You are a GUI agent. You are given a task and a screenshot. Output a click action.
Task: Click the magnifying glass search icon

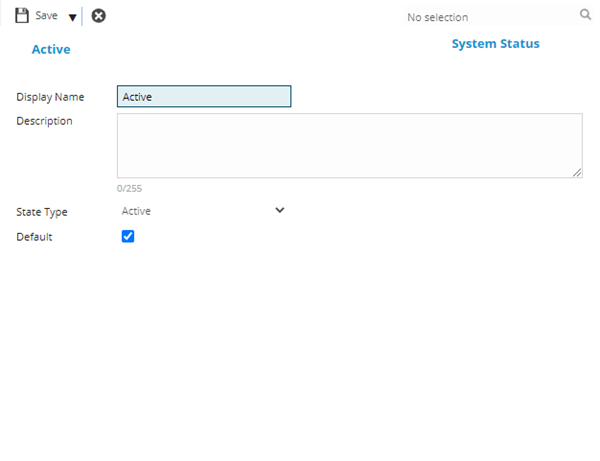[585, 15]
